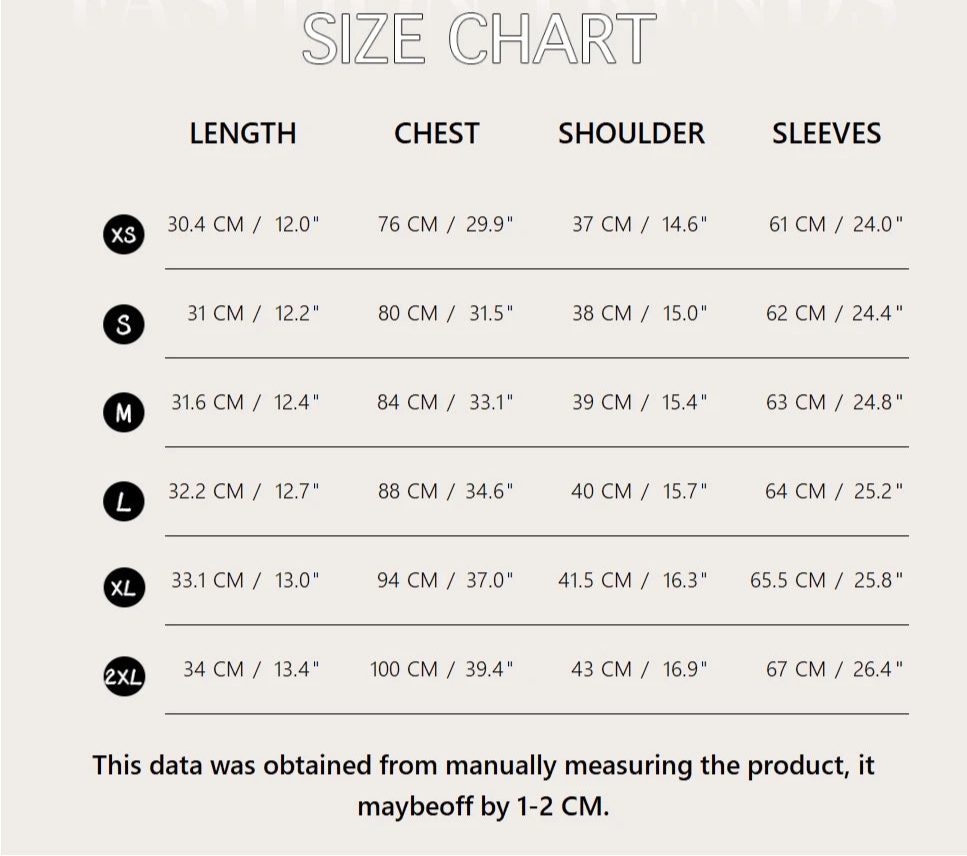The height and width of the screenshot is (856, 967).
Task: Click the LENGTH column header
Action: click(x=243, y=133)
